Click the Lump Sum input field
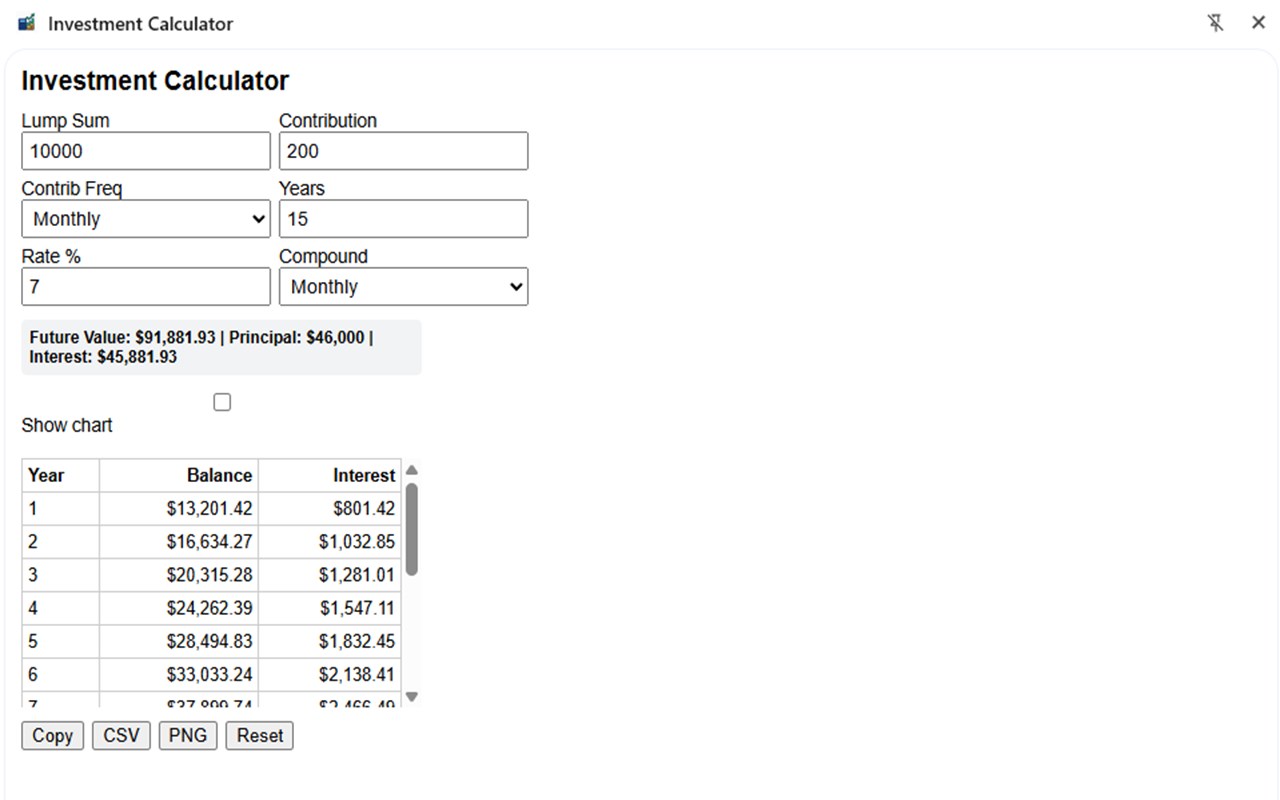 click(x=146, y=151)
